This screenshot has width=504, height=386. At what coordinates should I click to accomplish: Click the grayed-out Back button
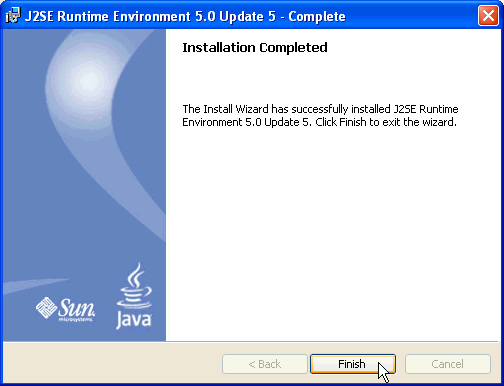click(265, 364)
